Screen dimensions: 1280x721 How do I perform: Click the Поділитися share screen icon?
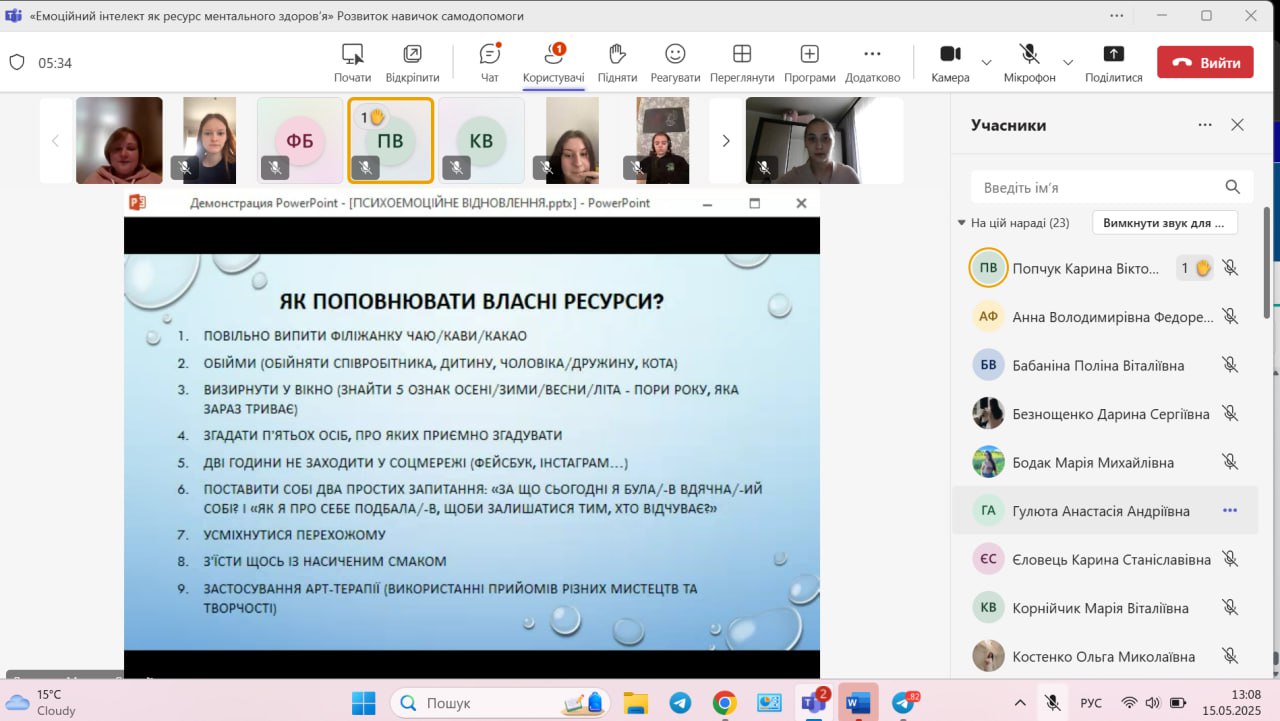coord(1113,55)
